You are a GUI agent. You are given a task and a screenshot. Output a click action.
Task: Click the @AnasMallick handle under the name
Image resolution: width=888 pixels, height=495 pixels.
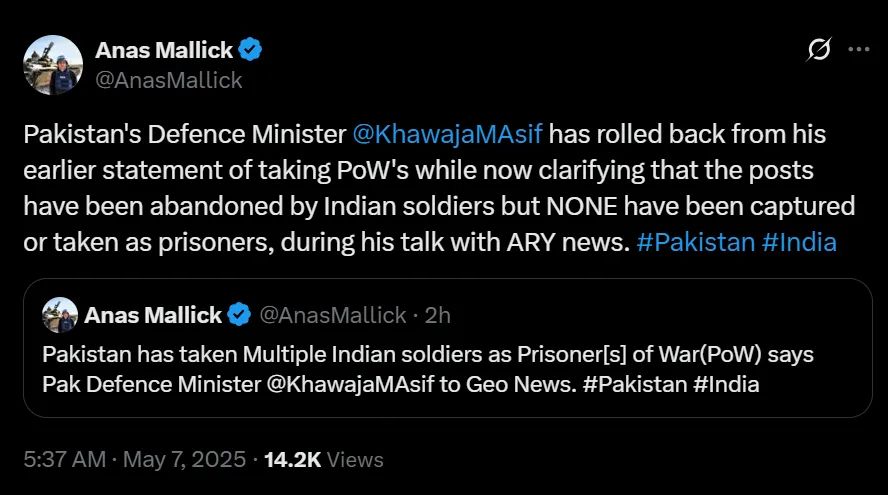click(168, 80)
